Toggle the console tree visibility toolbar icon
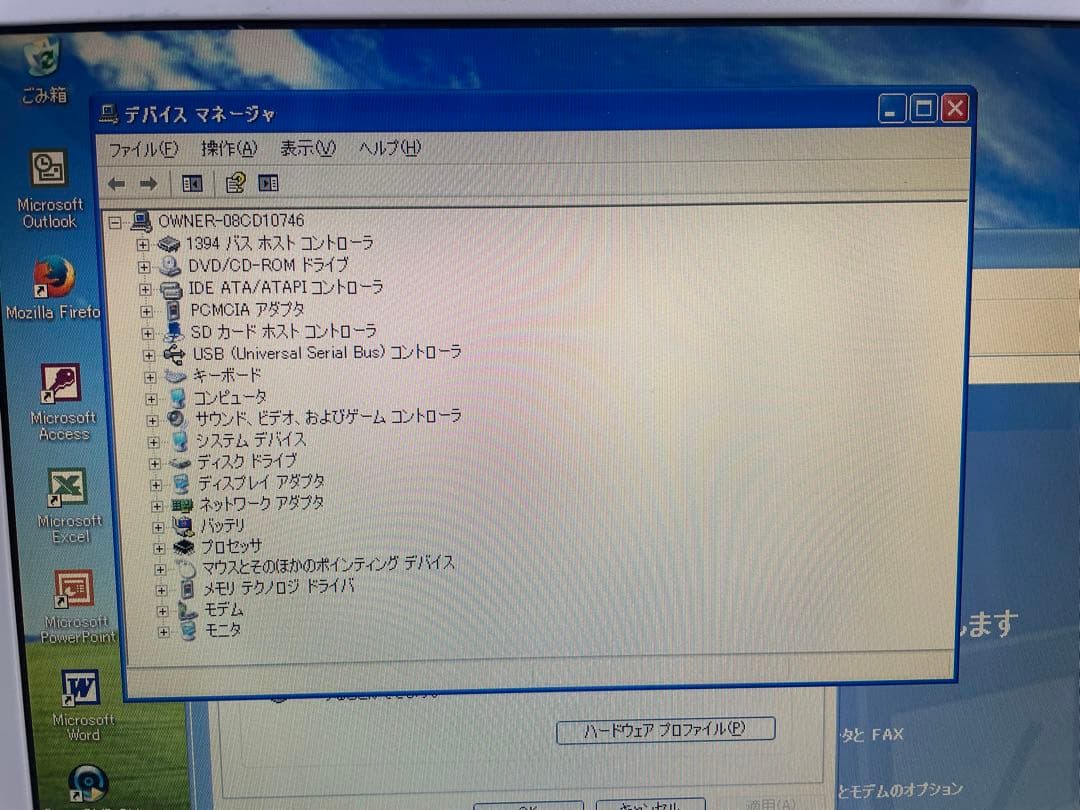 click(x=192, y=183)
